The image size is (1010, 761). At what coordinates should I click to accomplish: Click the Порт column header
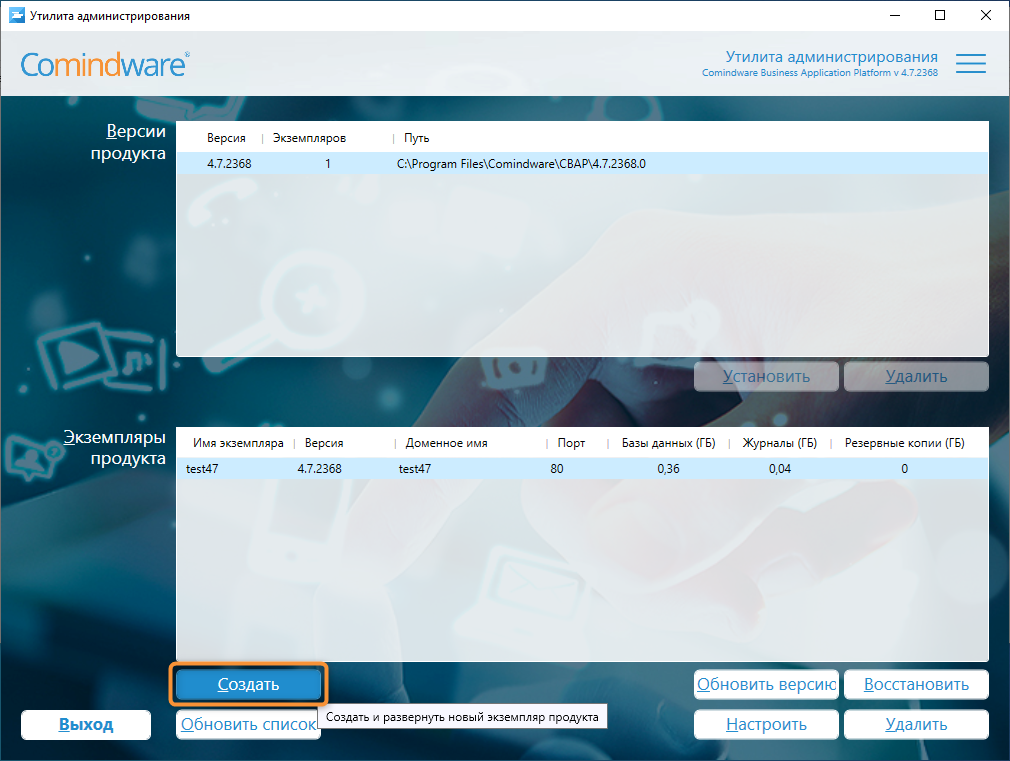pyautogui.click(x=571, y=443)
